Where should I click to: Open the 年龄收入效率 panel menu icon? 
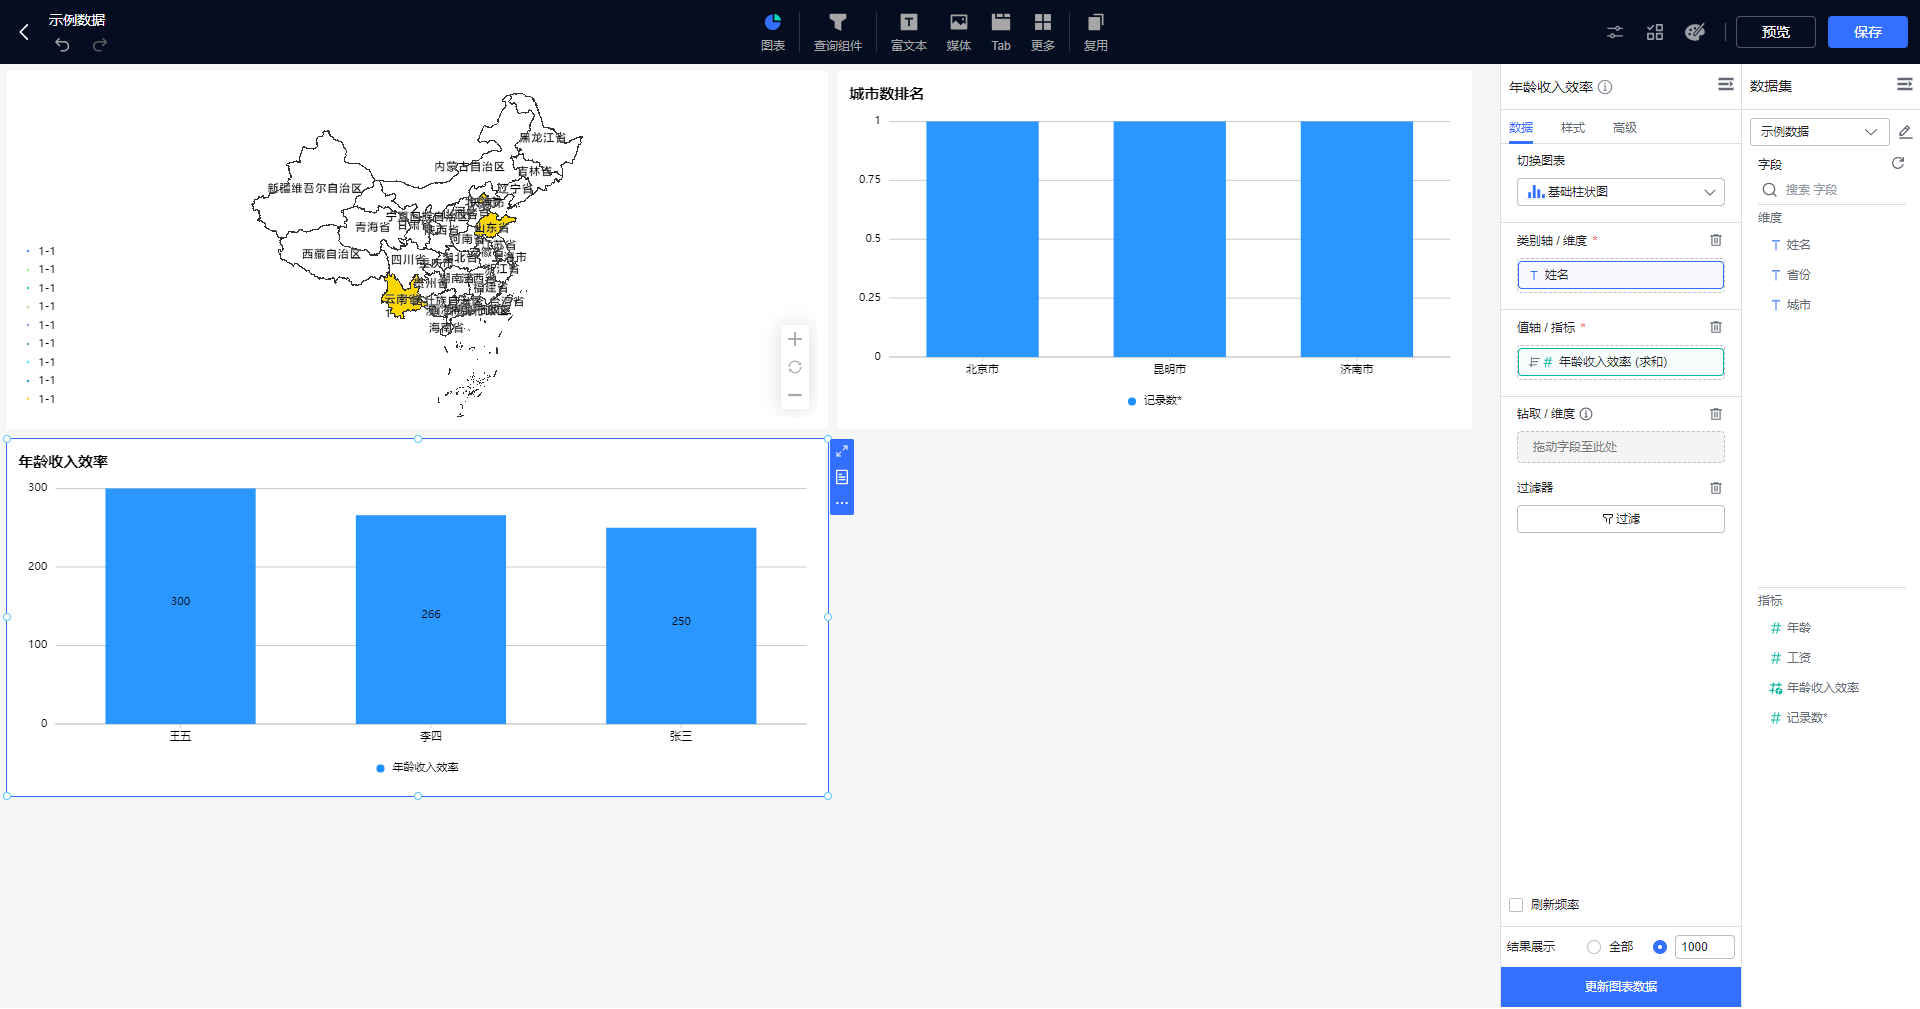click(x=1725, y=85)
